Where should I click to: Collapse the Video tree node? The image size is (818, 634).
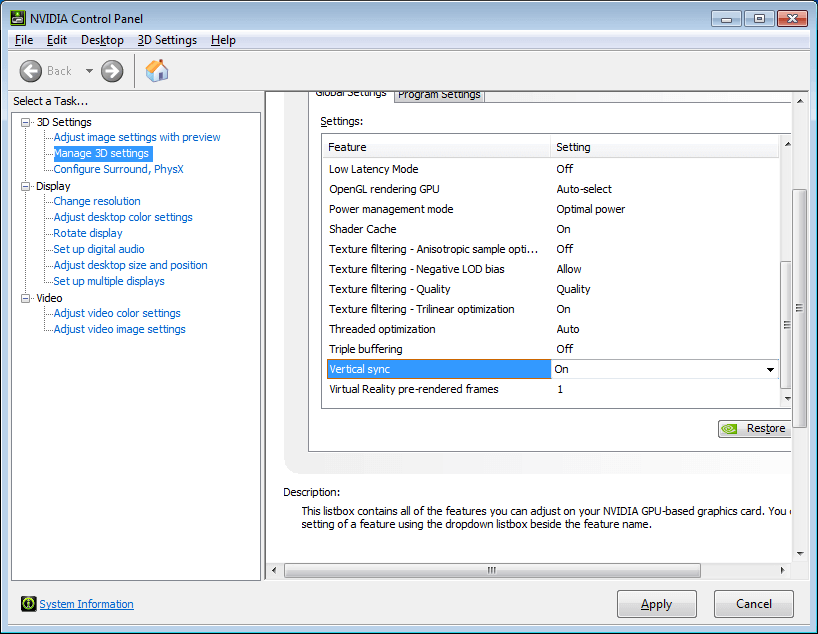(x=25, y=298)
